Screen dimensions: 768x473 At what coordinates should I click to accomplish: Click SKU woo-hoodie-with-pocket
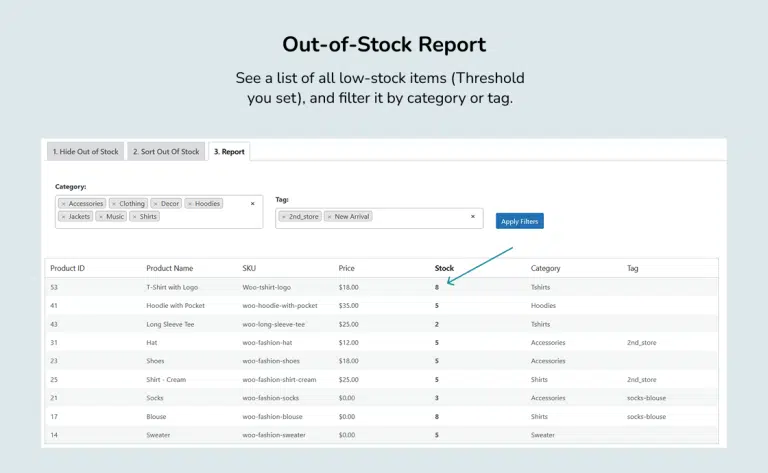click(280, 306)
